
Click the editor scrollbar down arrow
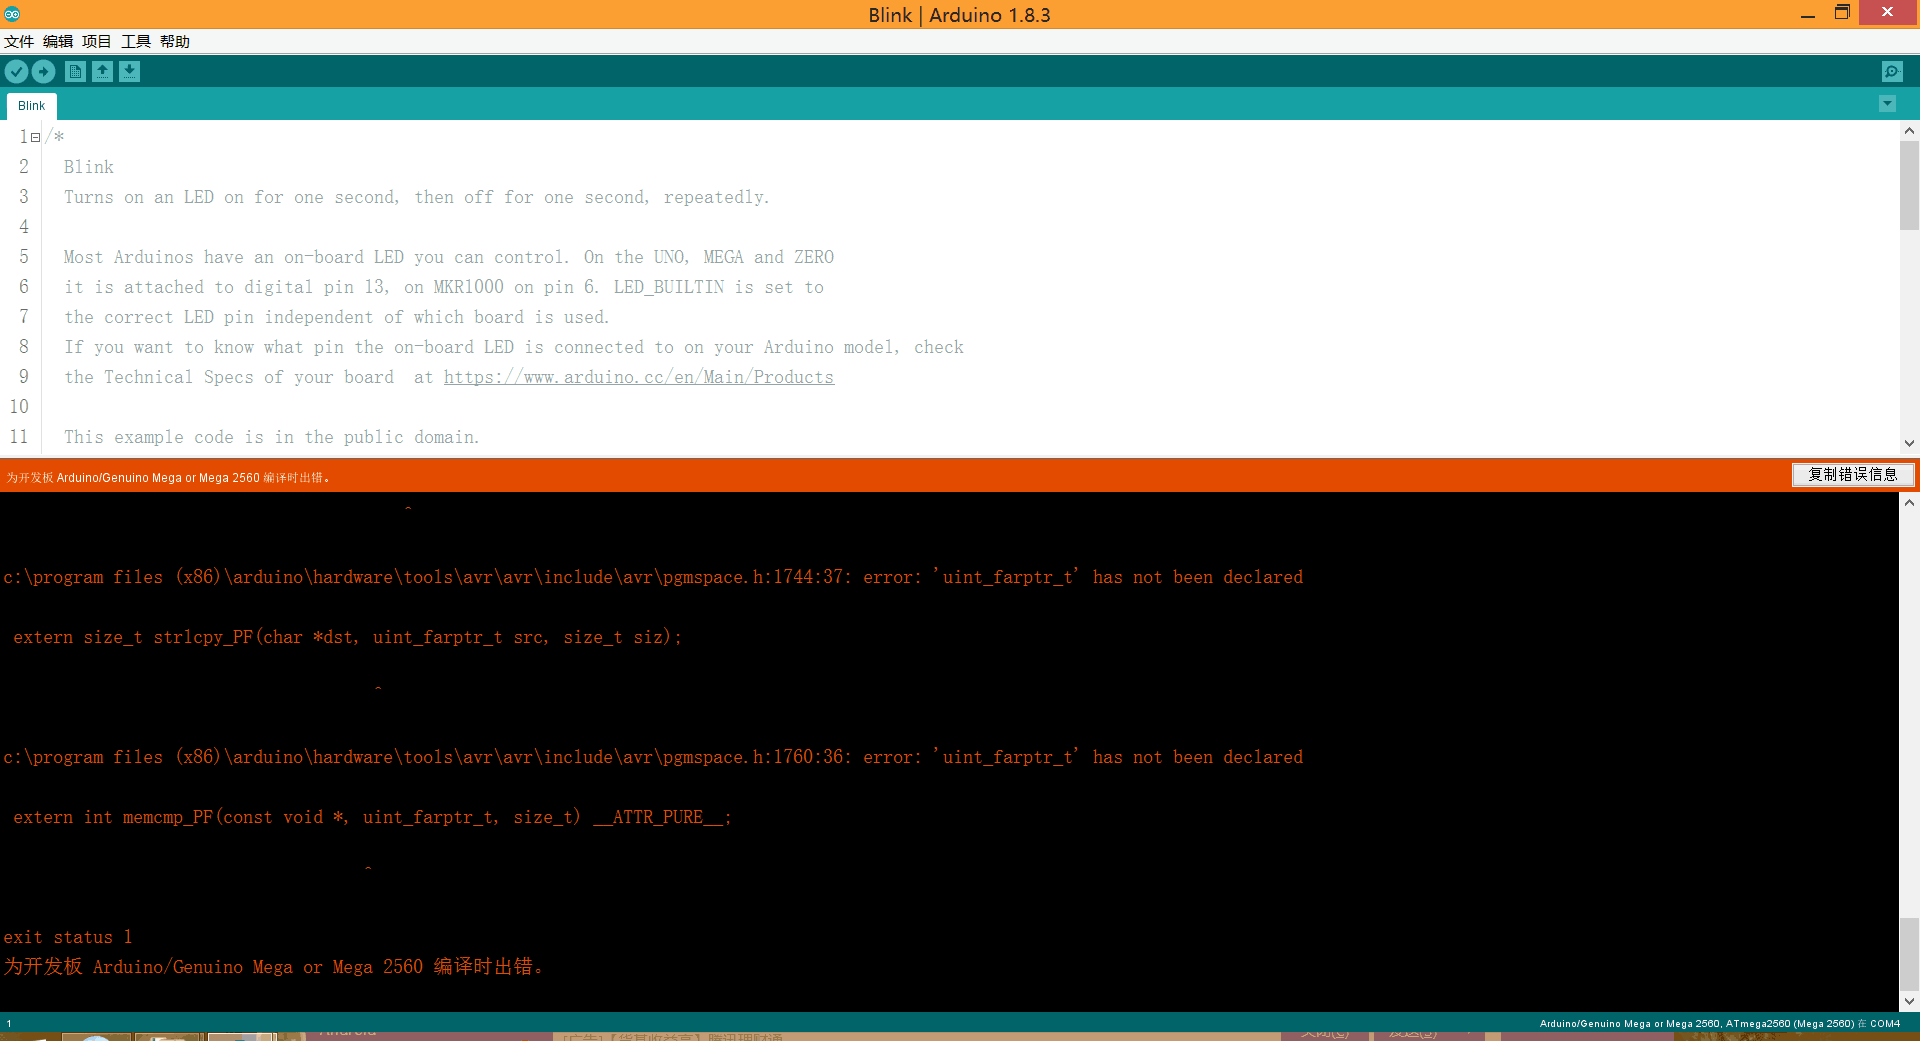(x=1909, y=443)
